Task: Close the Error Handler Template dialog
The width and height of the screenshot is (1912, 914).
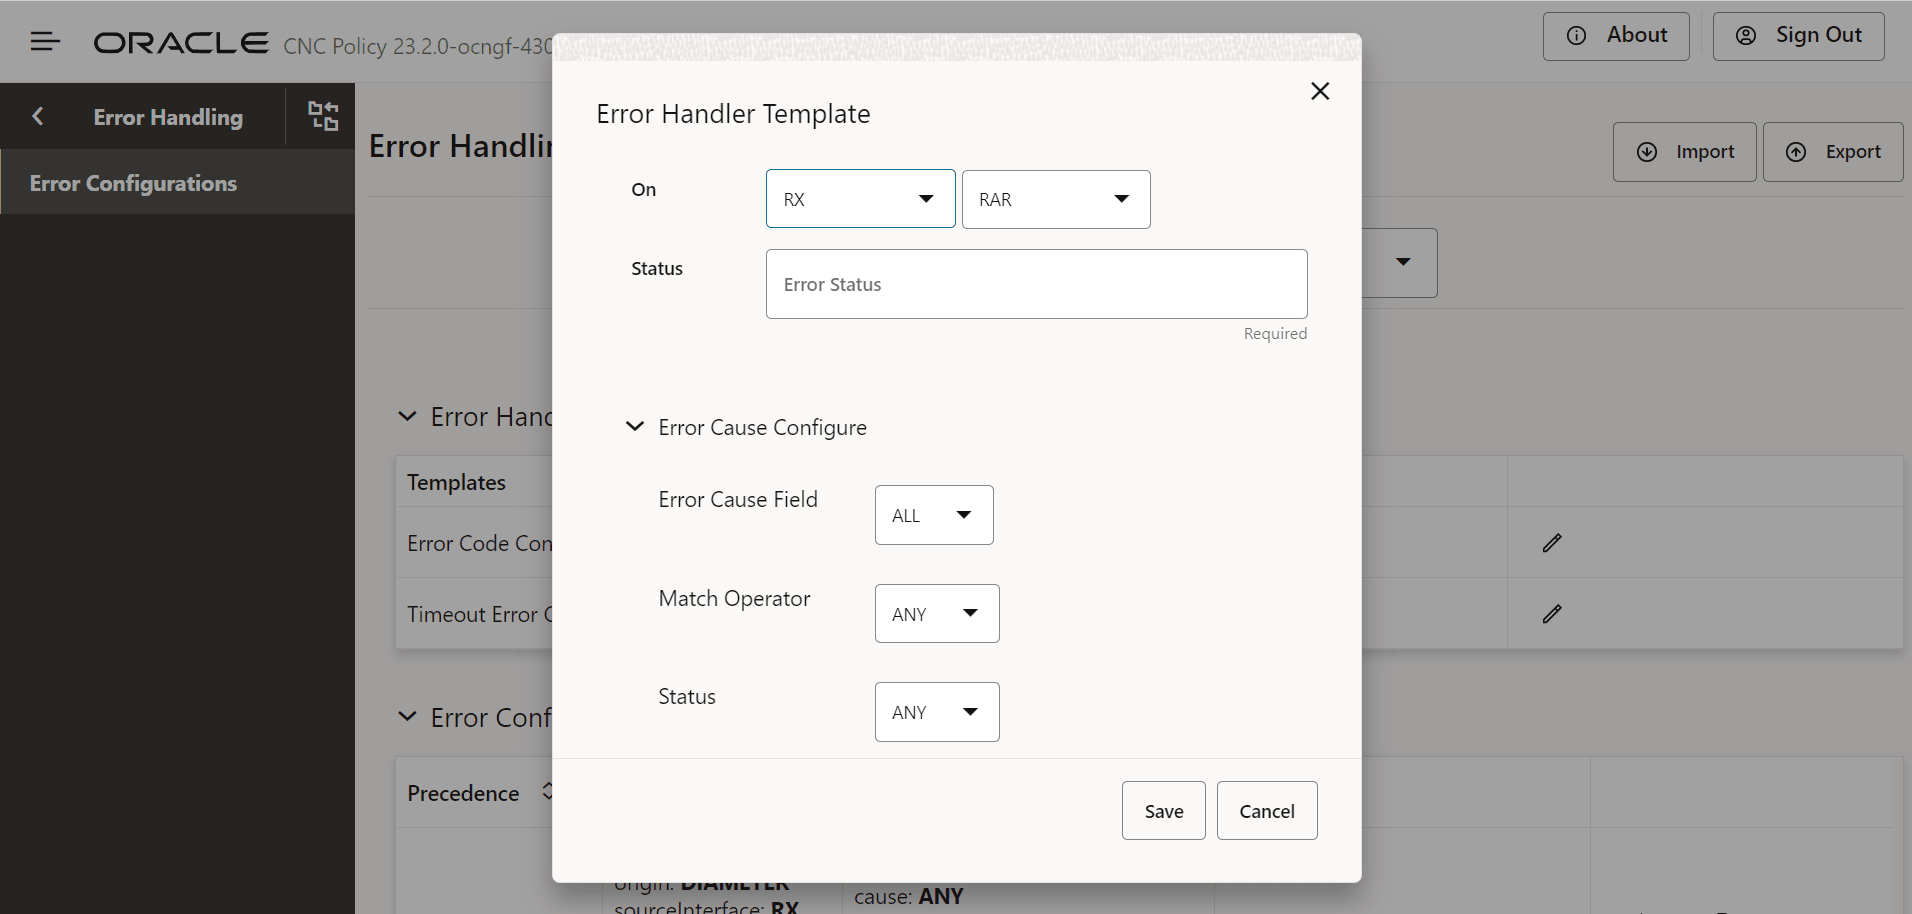Action: (x=1319, y=90)
